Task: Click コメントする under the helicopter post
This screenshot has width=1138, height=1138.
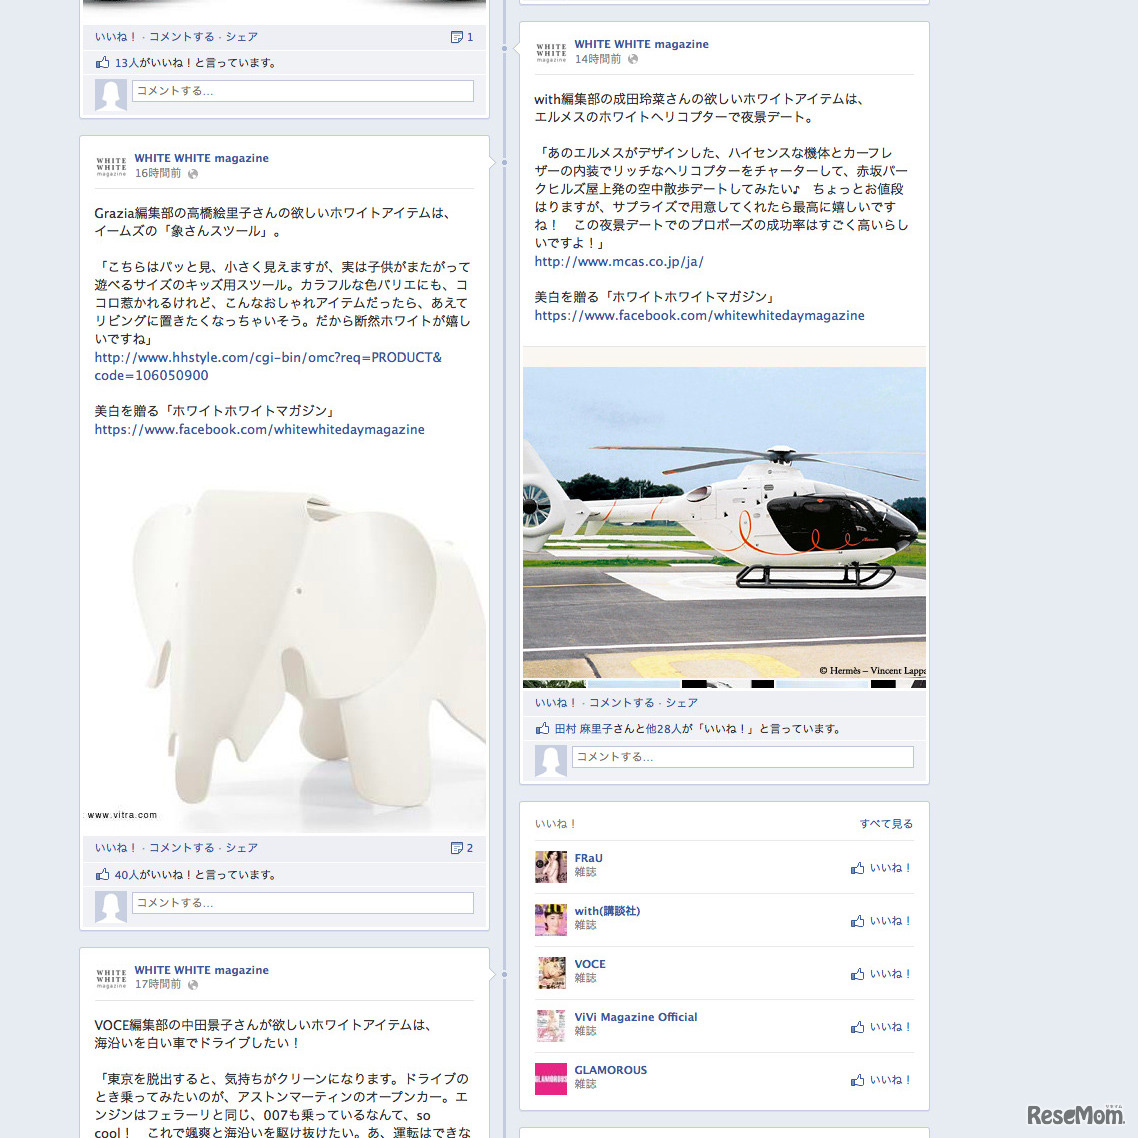Action: (x=621, y=703)
